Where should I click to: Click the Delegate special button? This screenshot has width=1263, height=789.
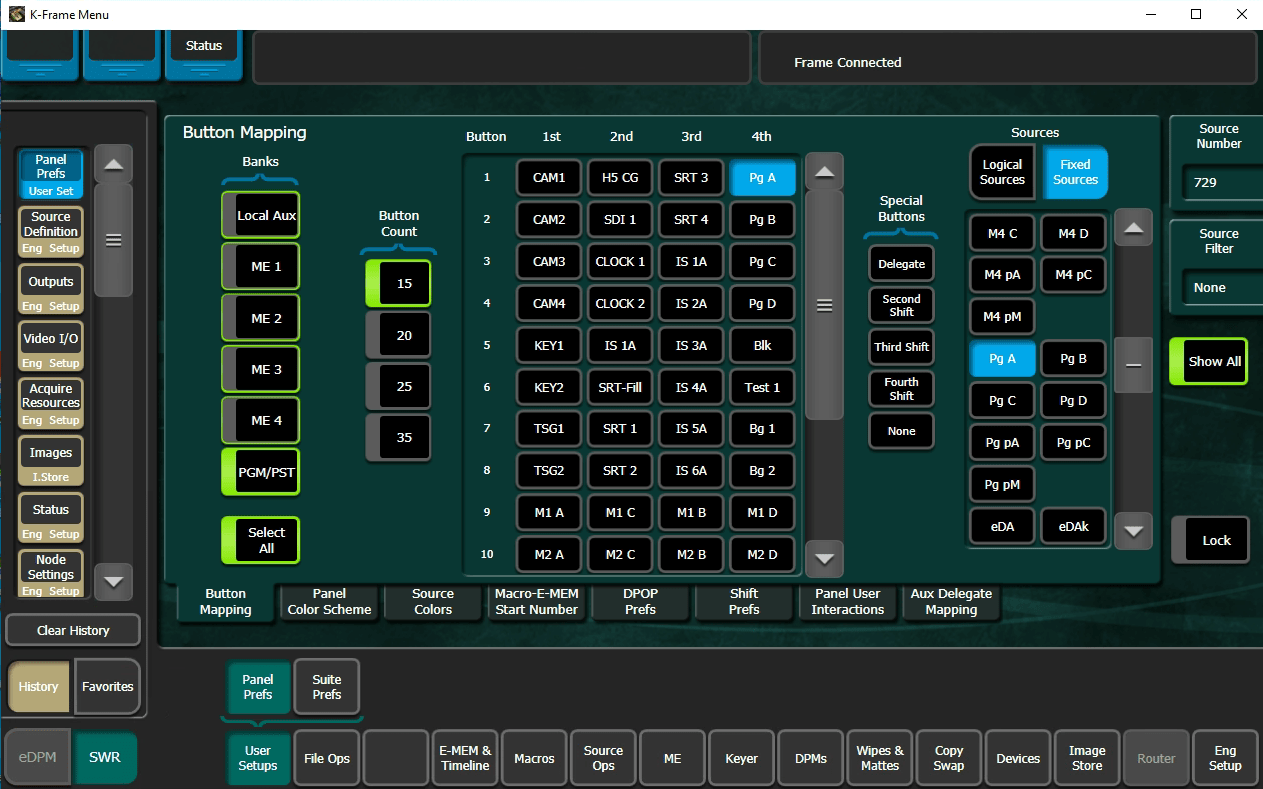point(901,264)
